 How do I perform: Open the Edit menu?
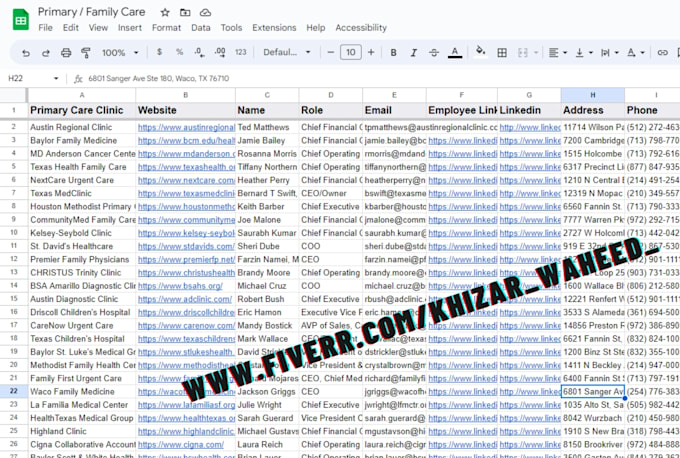pos(71,28)
